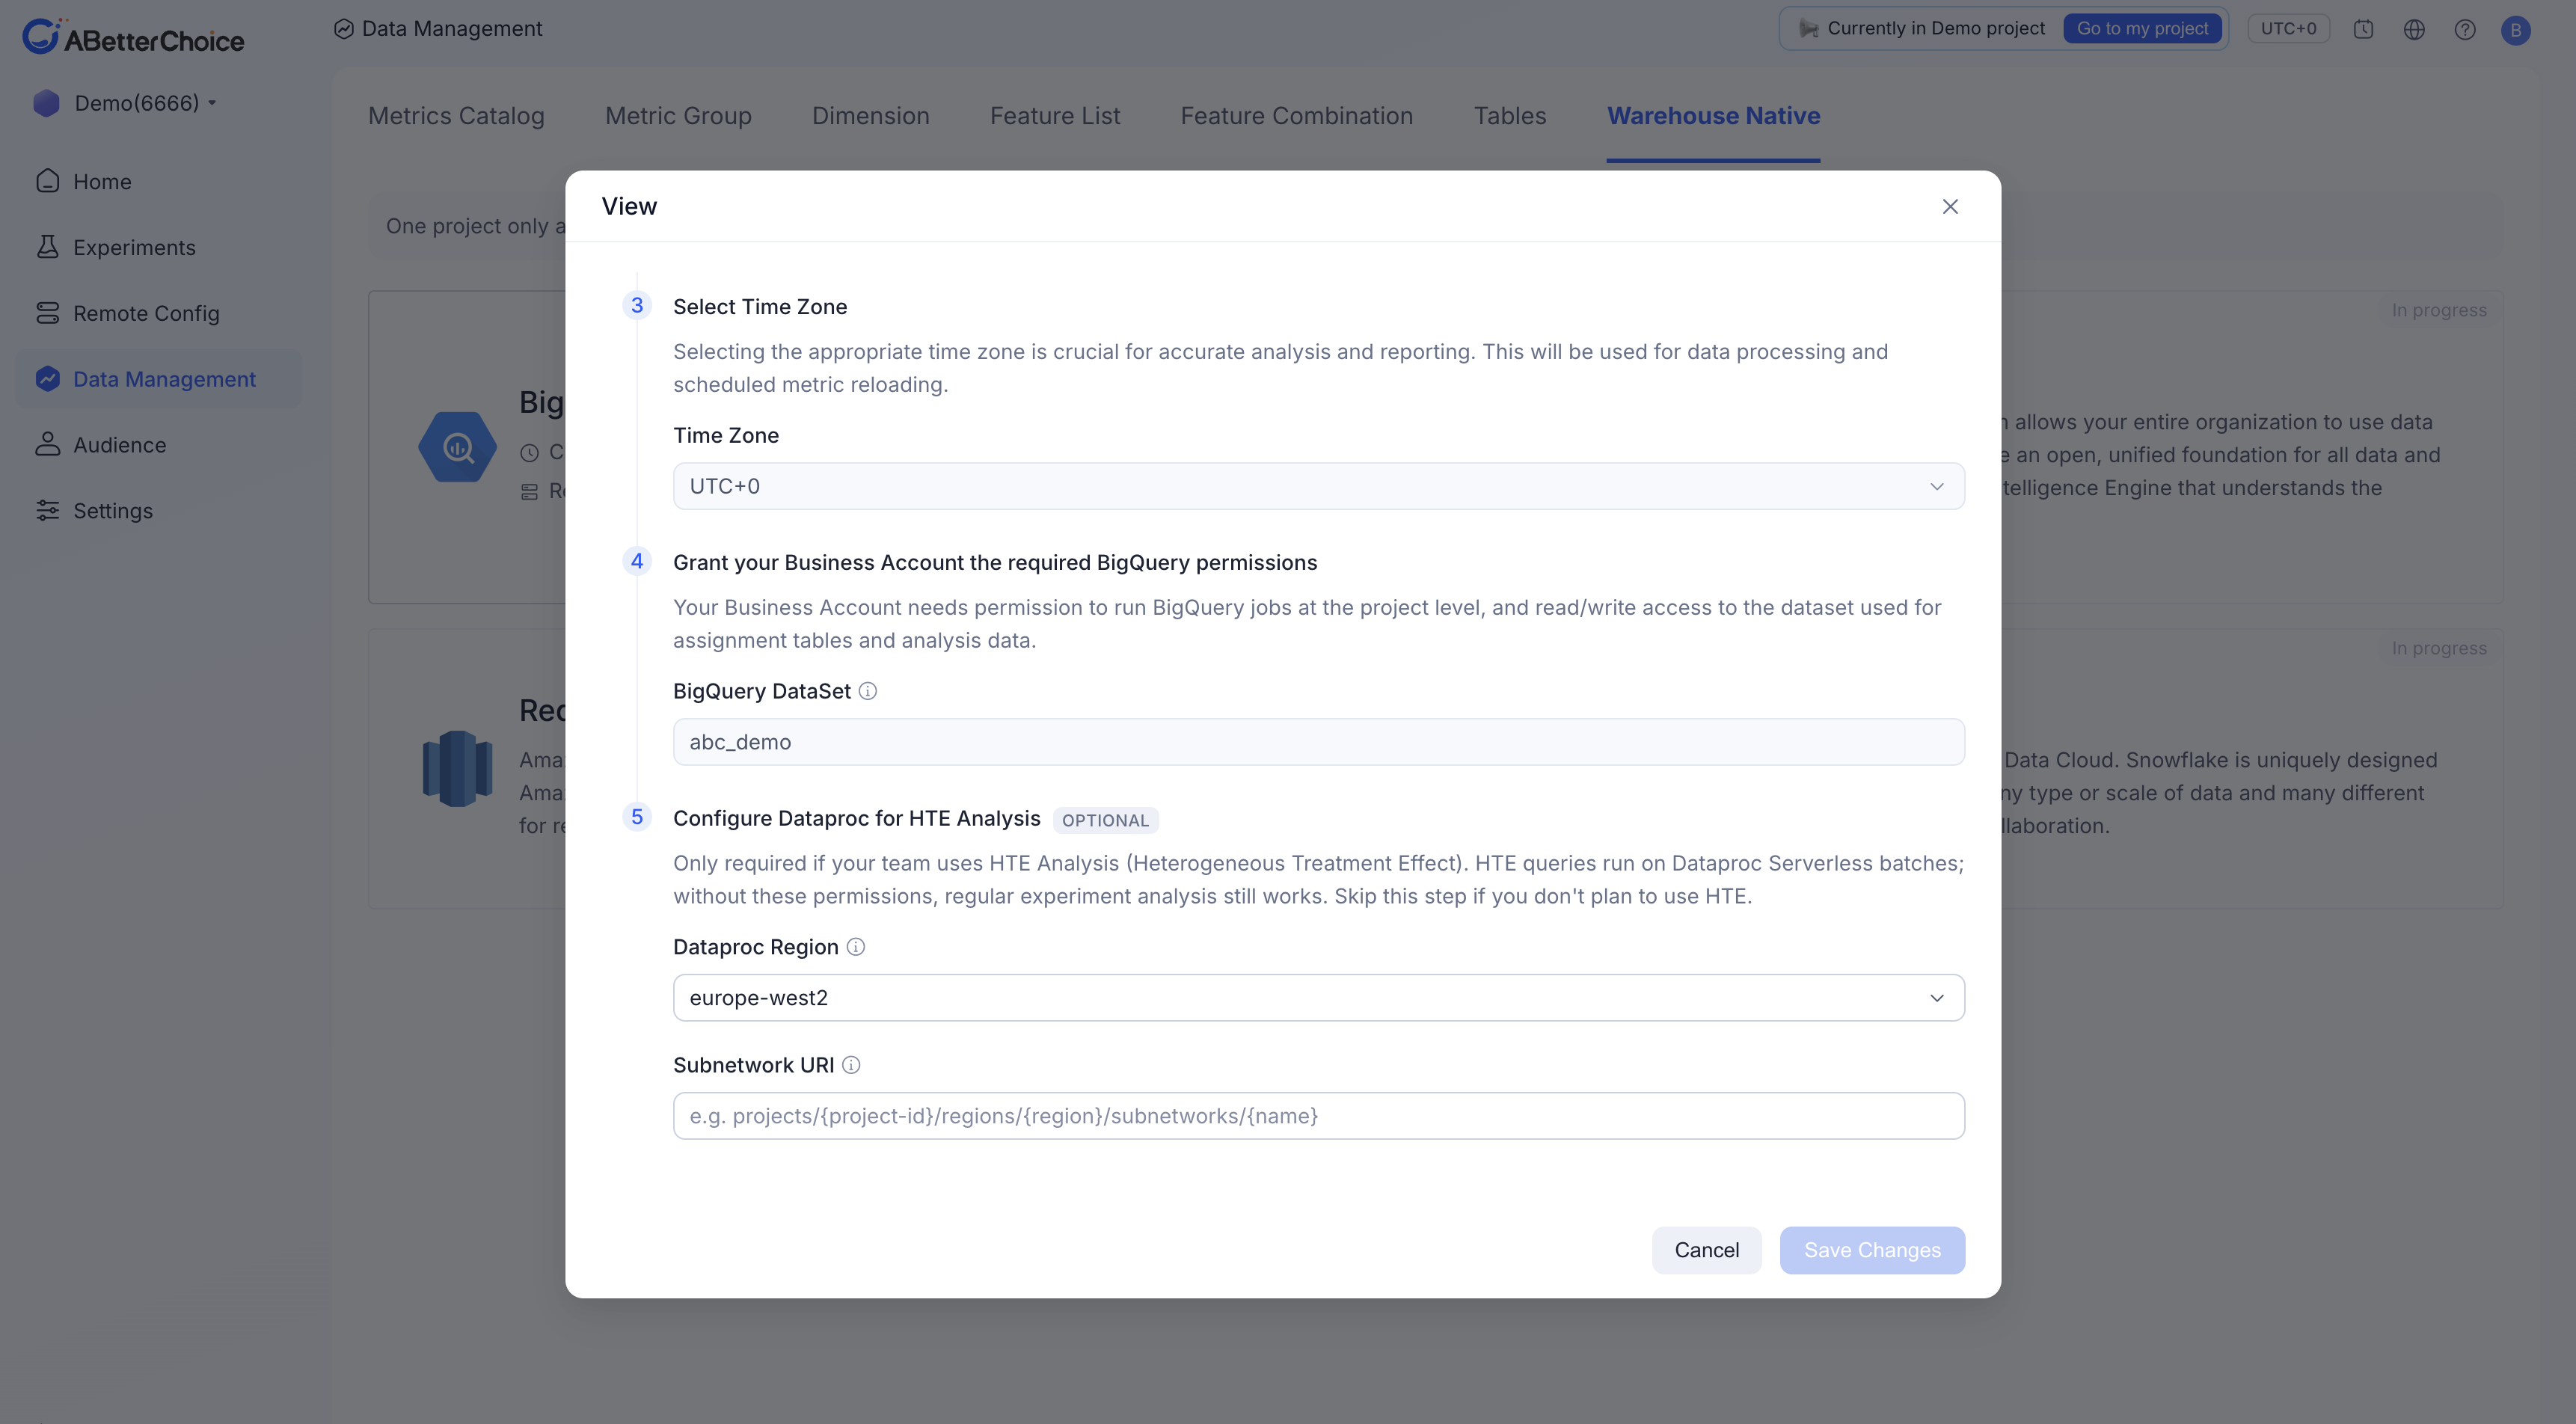This screenshot has width=2576, height=1424.
Task: Open Settings in sidebar
Action: (x=159, y=511)
